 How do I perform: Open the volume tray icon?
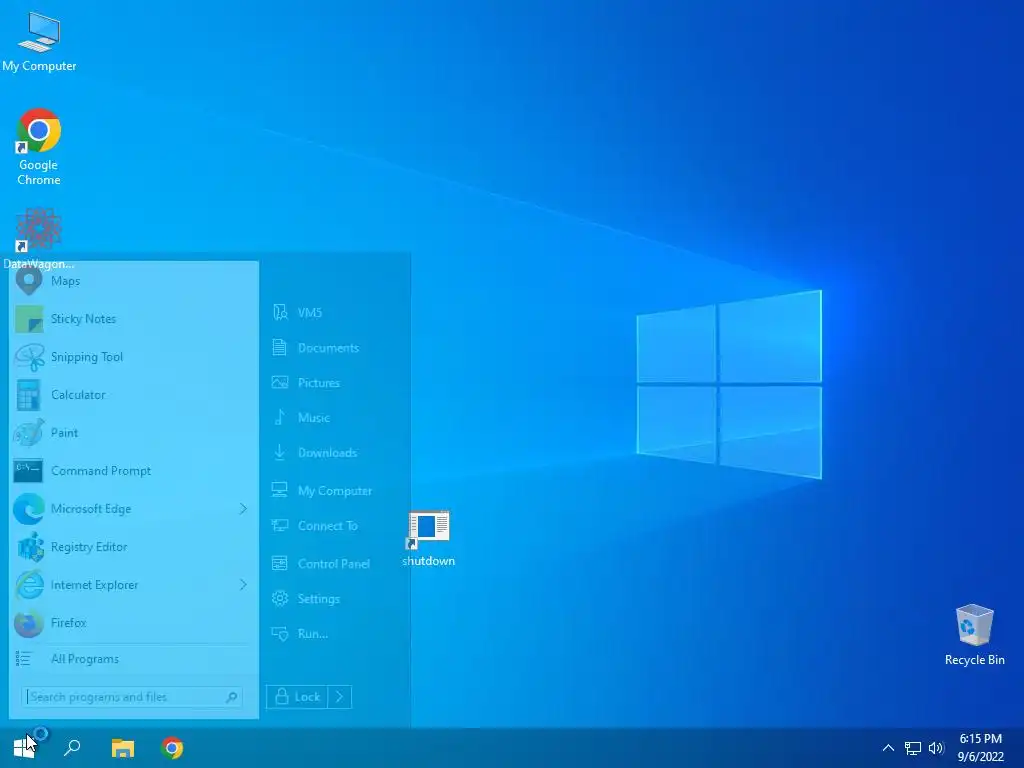click(x=936, y=748)
